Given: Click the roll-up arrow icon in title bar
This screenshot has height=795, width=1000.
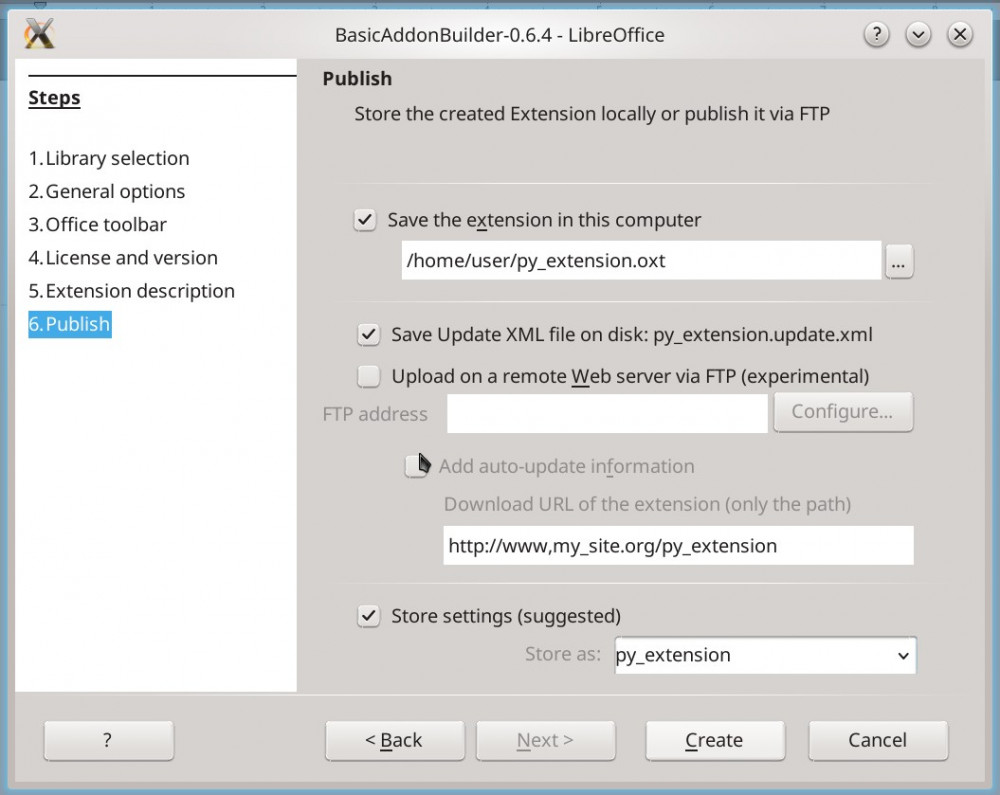Looking at the screenshot, I should point(918,35).
